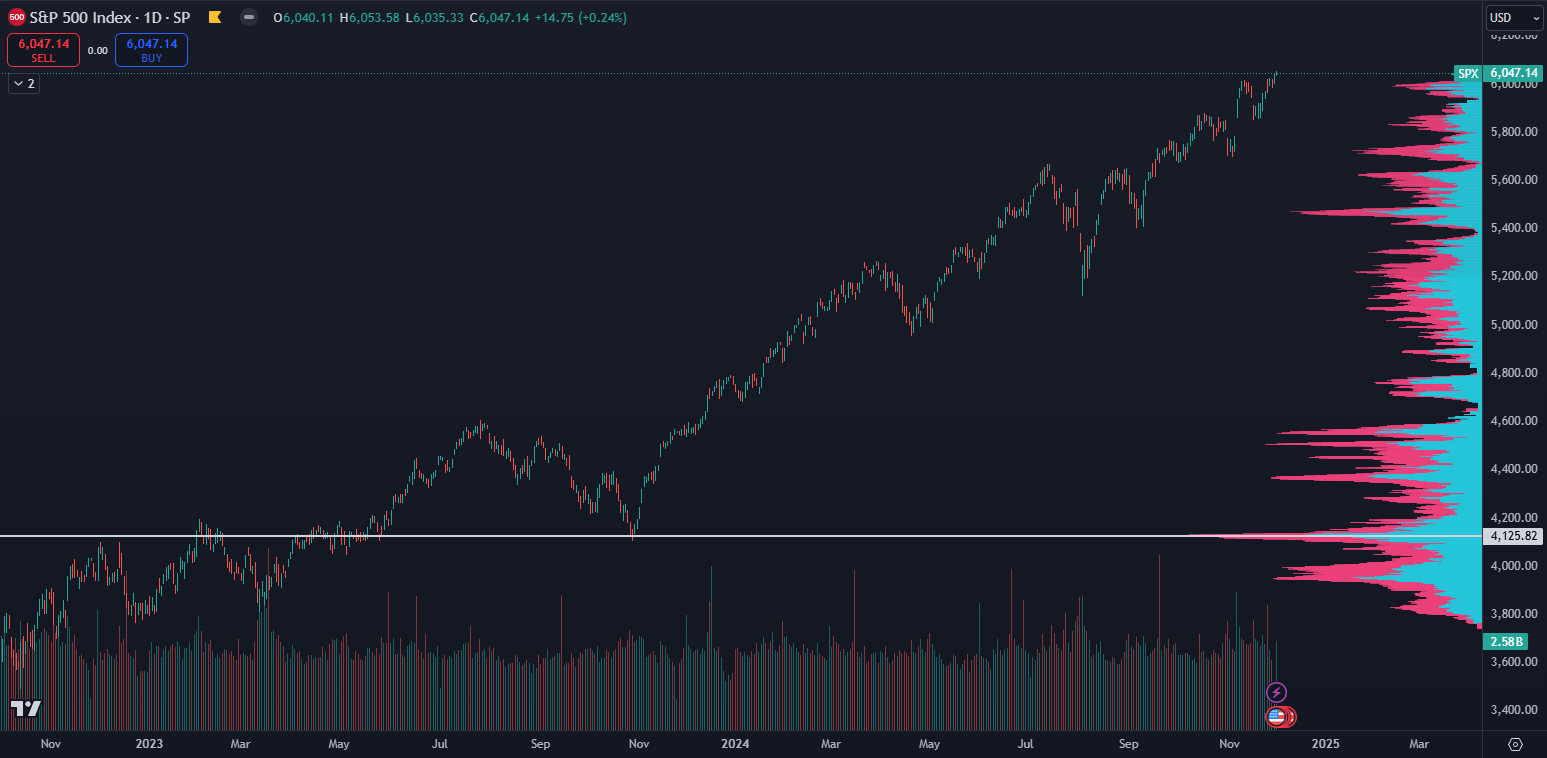Click the 5,200.00 price scale label
The height and width of the screenshot is (758, 1547).
1514,276
